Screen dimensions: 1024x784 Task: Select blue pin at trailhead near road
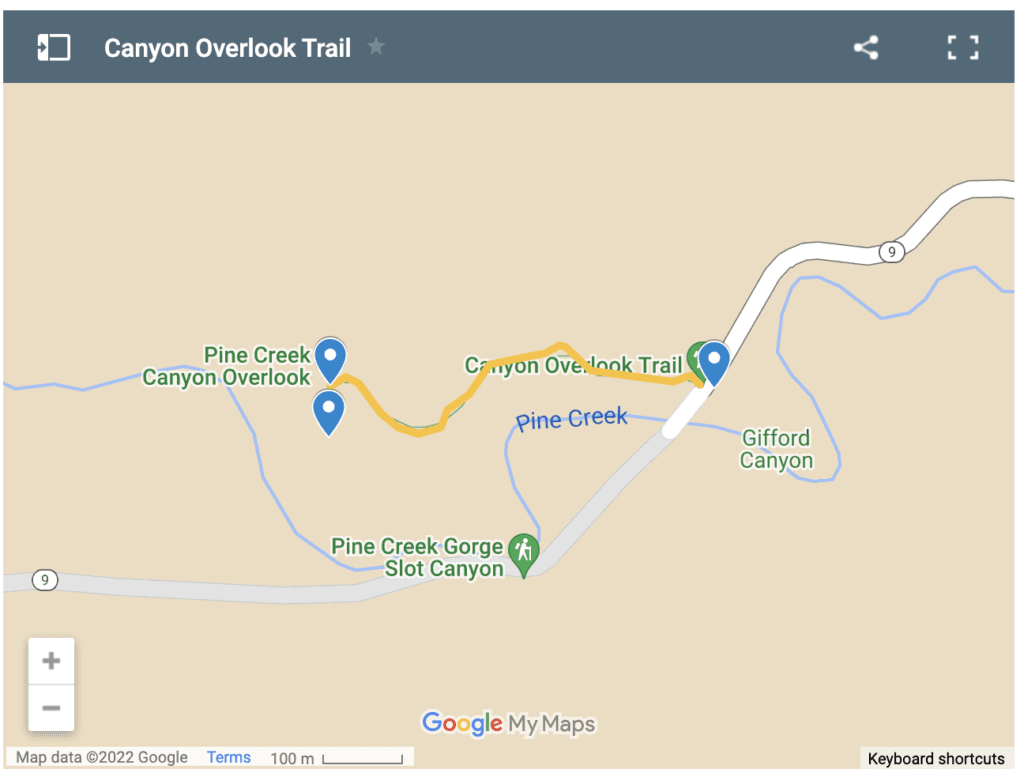coord(714,363)
